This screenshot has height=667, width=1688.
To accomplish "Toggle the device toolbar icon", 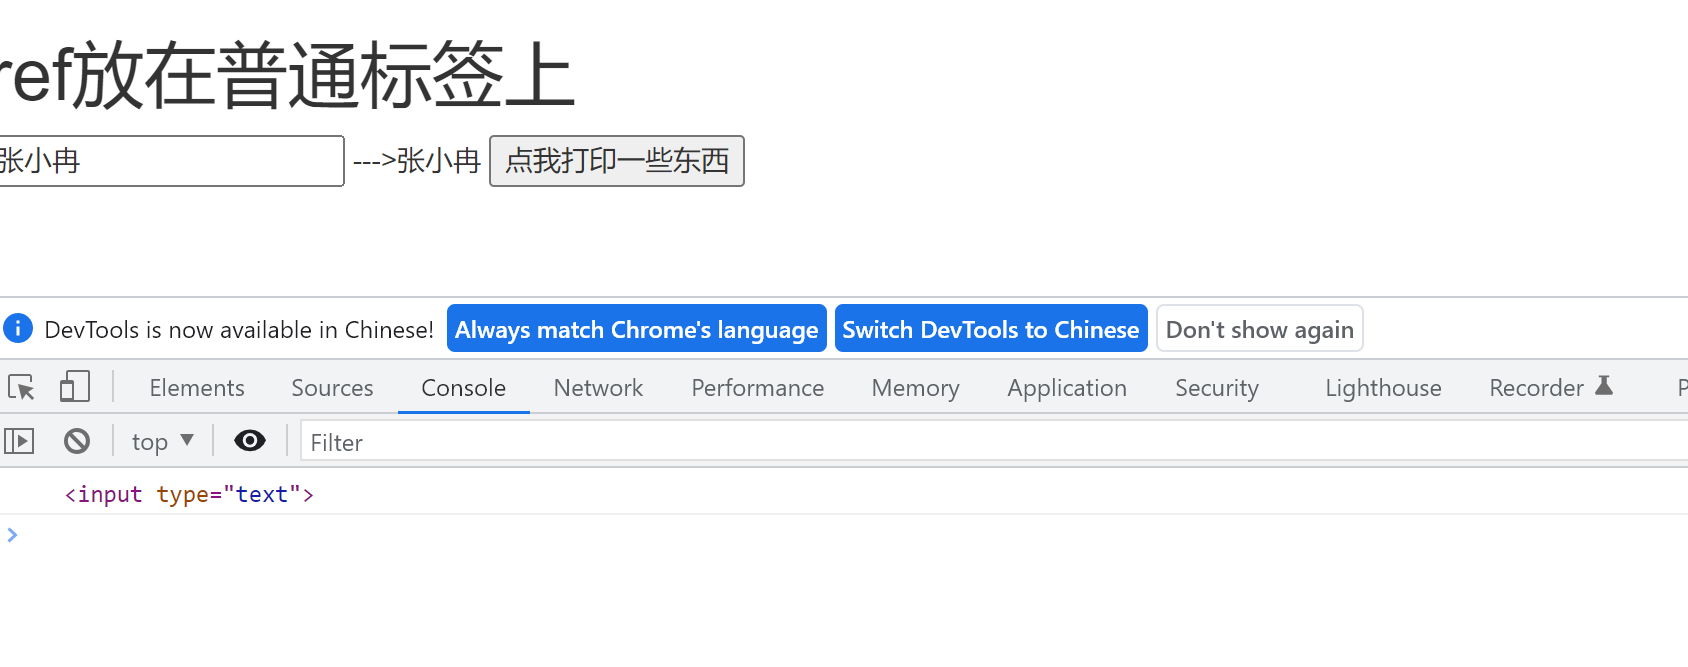I will 74,387.
